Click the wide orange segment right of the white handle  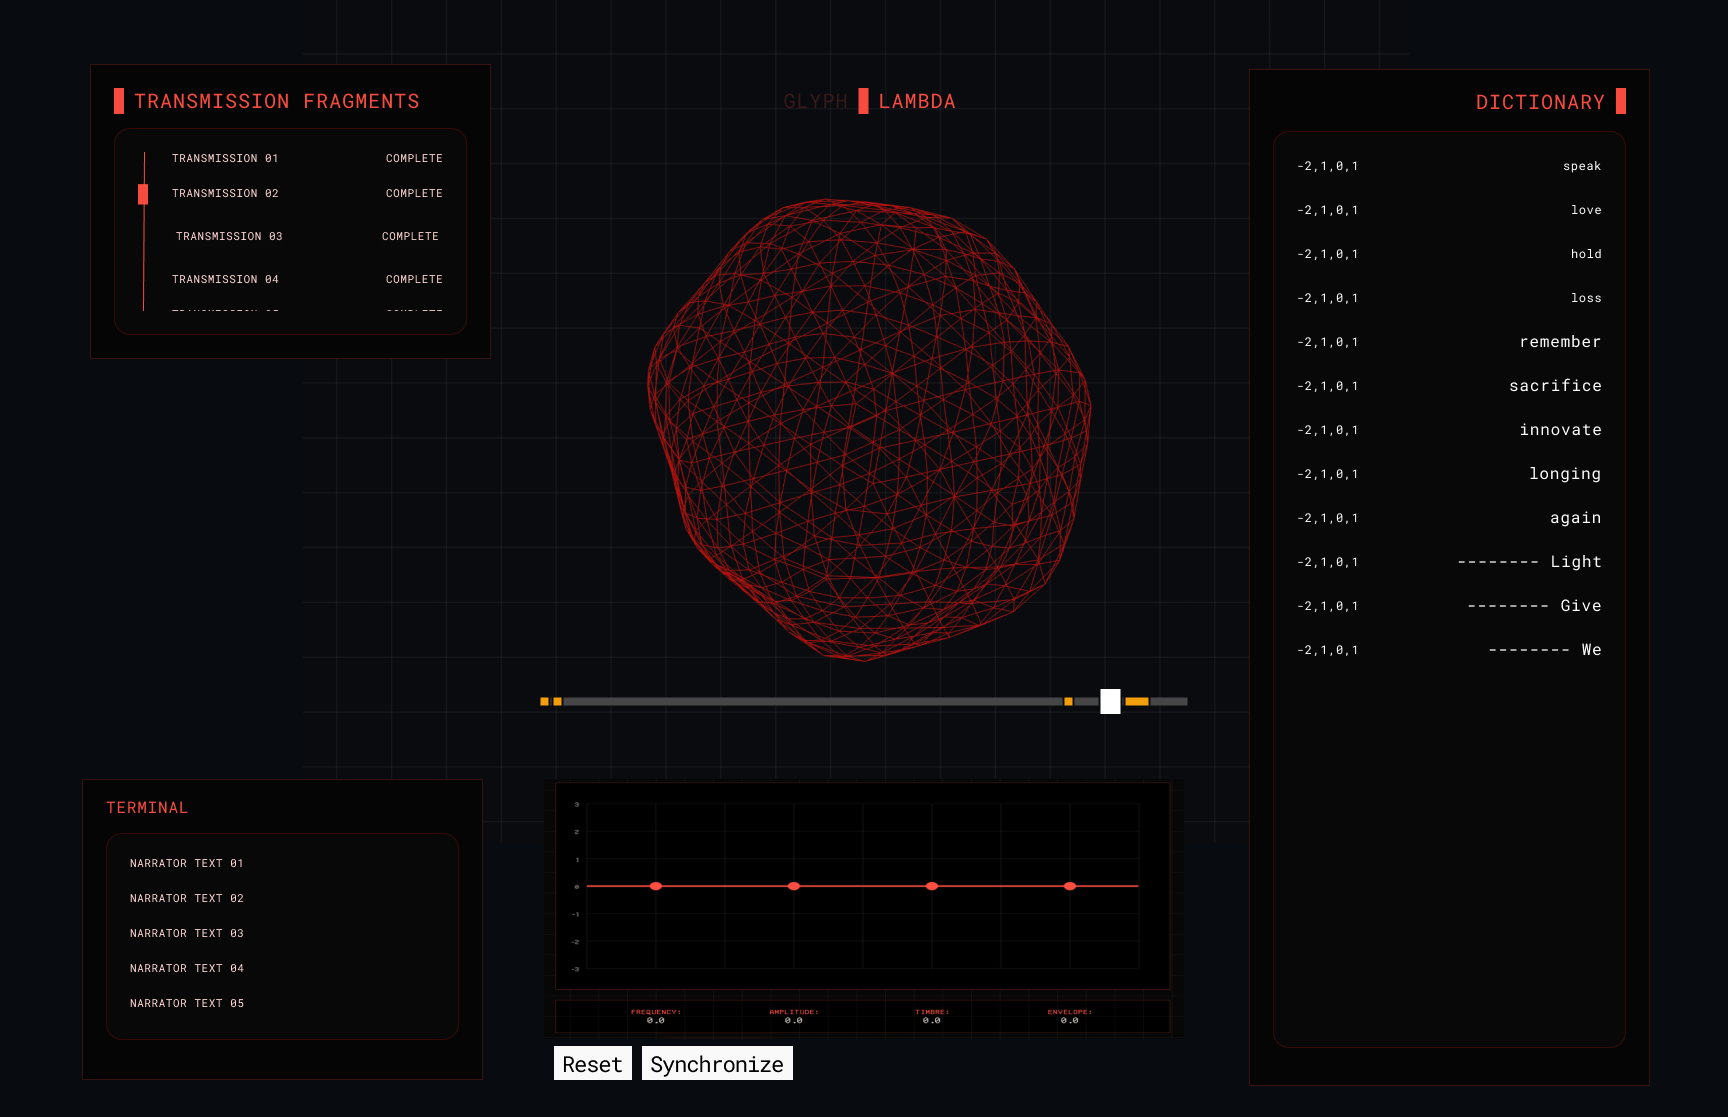(1137, 701)
